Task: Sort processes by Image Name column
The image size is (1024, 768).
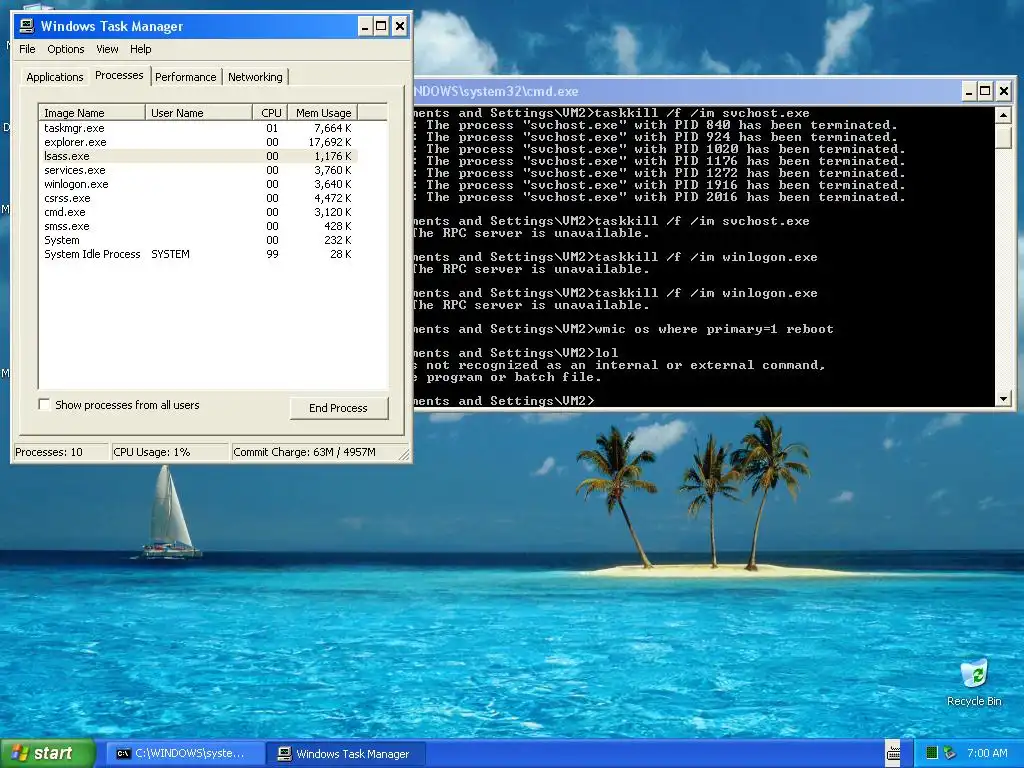Action: point(91,113)
